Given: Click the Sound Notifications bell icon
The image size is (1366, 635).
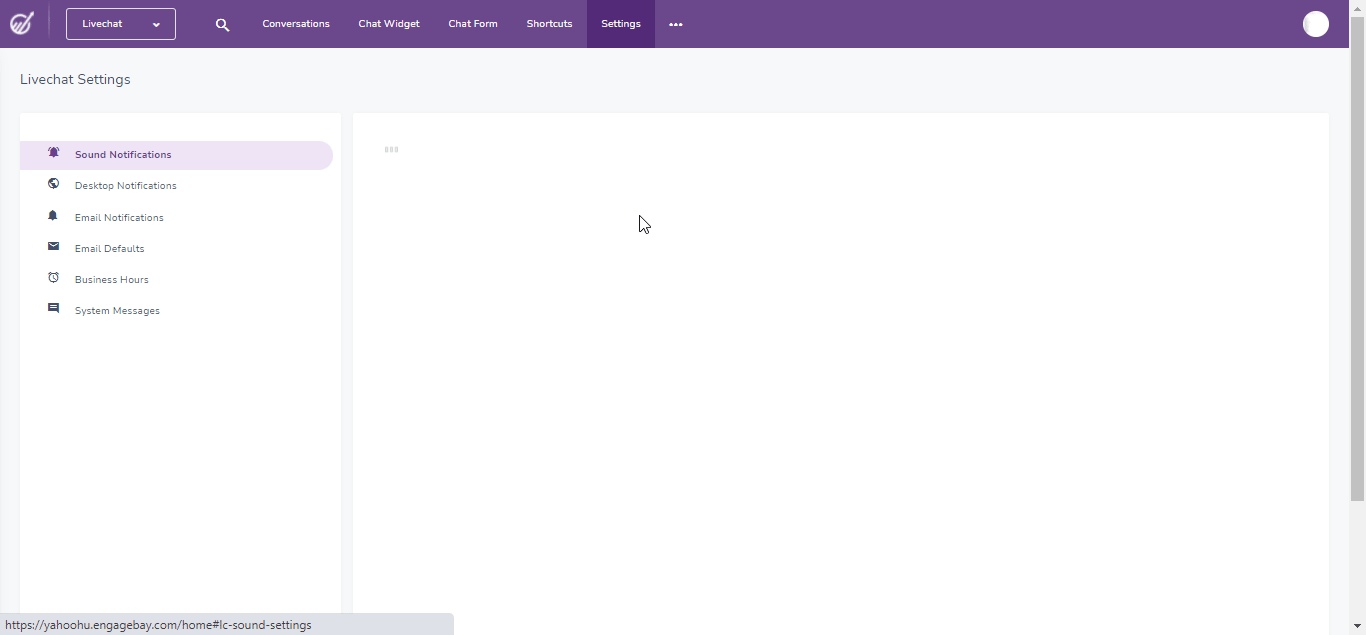Looking at the screenshot, I should [x=54, y=153].
